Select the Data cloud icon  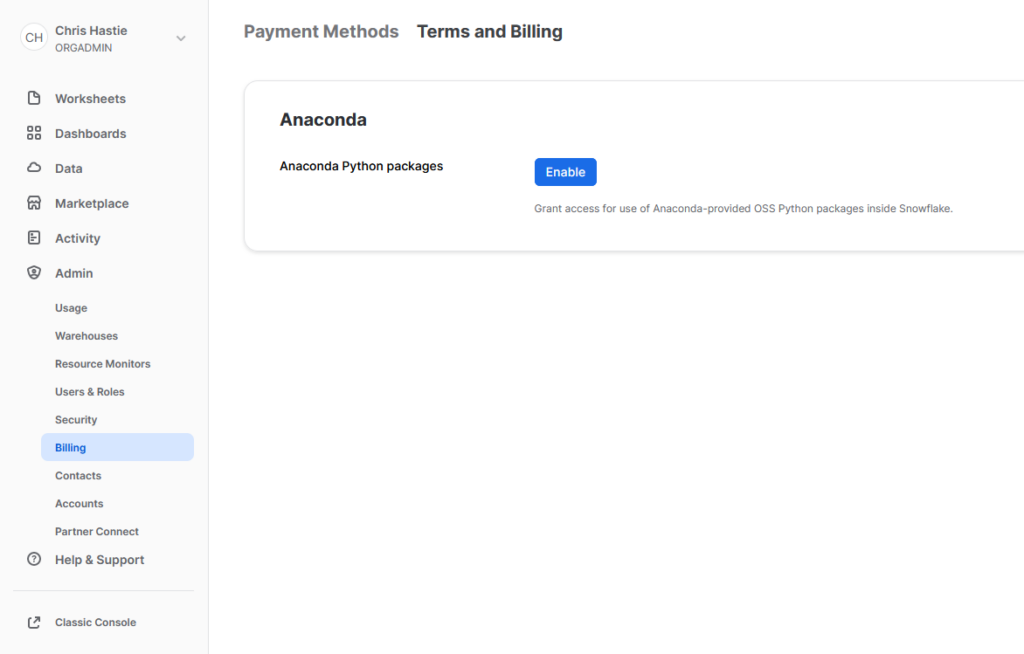[x=34, y=168]
